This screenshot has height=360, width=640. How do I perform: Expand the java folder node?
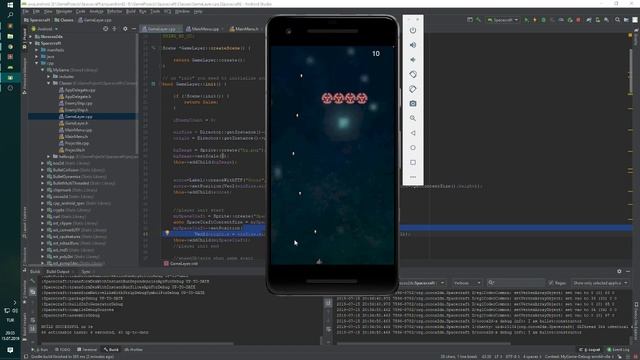pyautogui.click(x=37, y=57)
